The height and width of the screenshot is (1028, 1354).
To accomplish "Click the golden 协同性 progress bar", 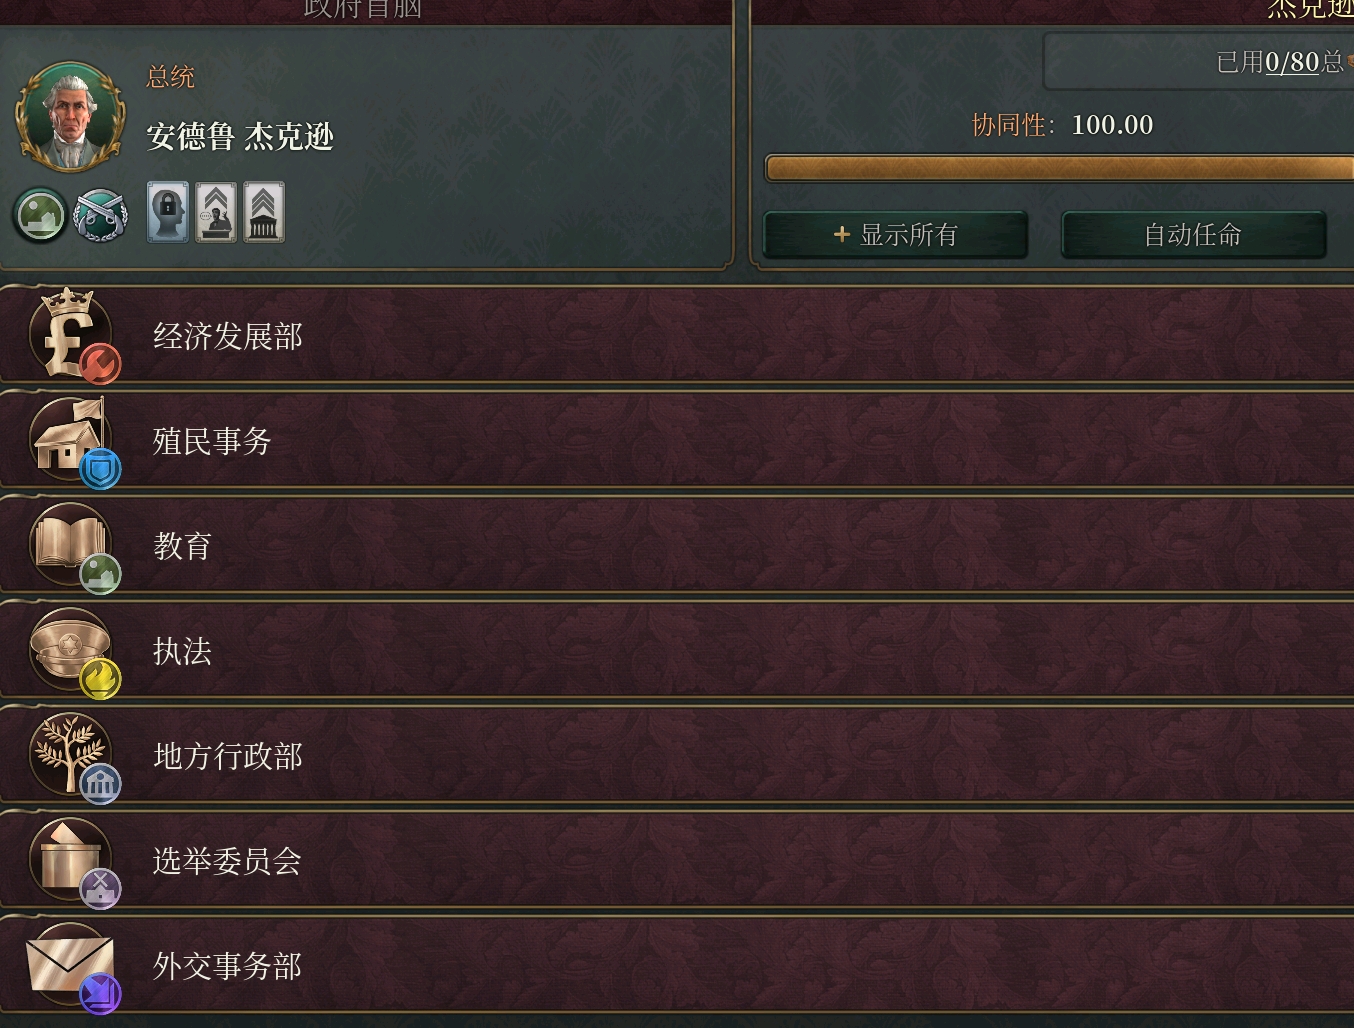I will click(x=1060, y=168).
